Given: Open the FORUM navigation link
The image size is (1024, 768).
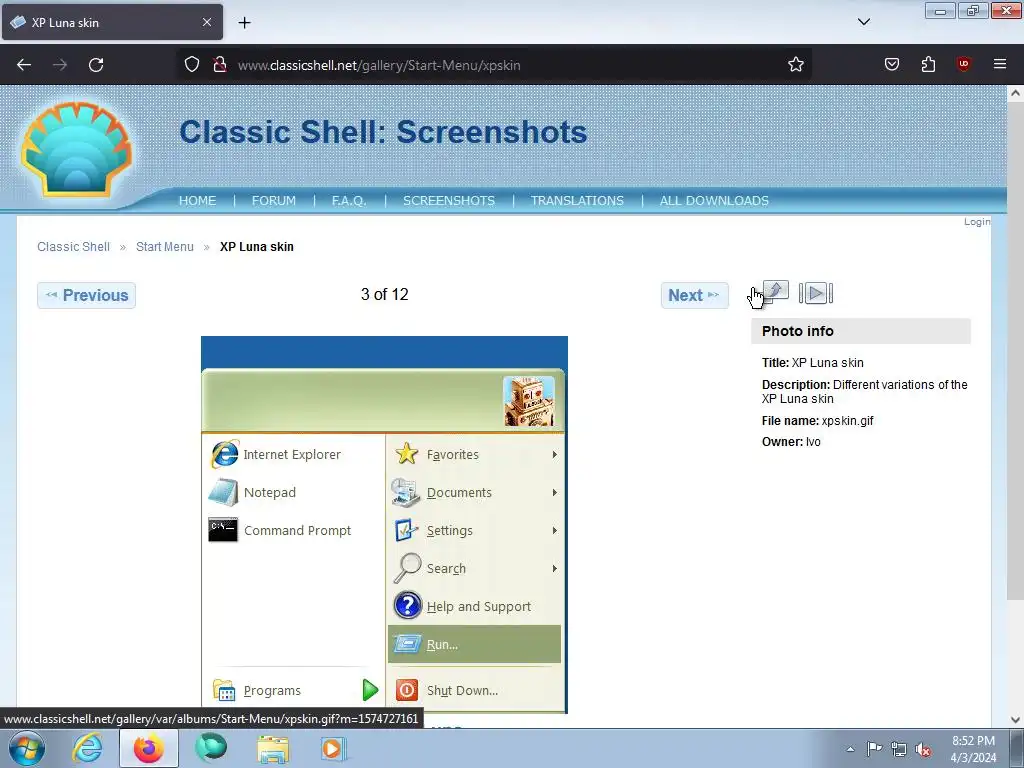Looking at the screenshot, I should pyautogui.click(x=274, y=200).
